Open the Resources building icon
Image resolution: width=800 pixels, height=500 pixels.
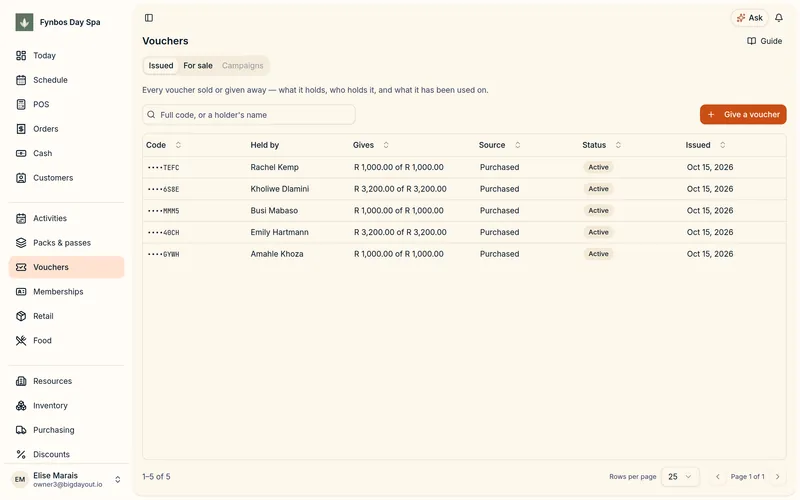click(x=21, y=381)
